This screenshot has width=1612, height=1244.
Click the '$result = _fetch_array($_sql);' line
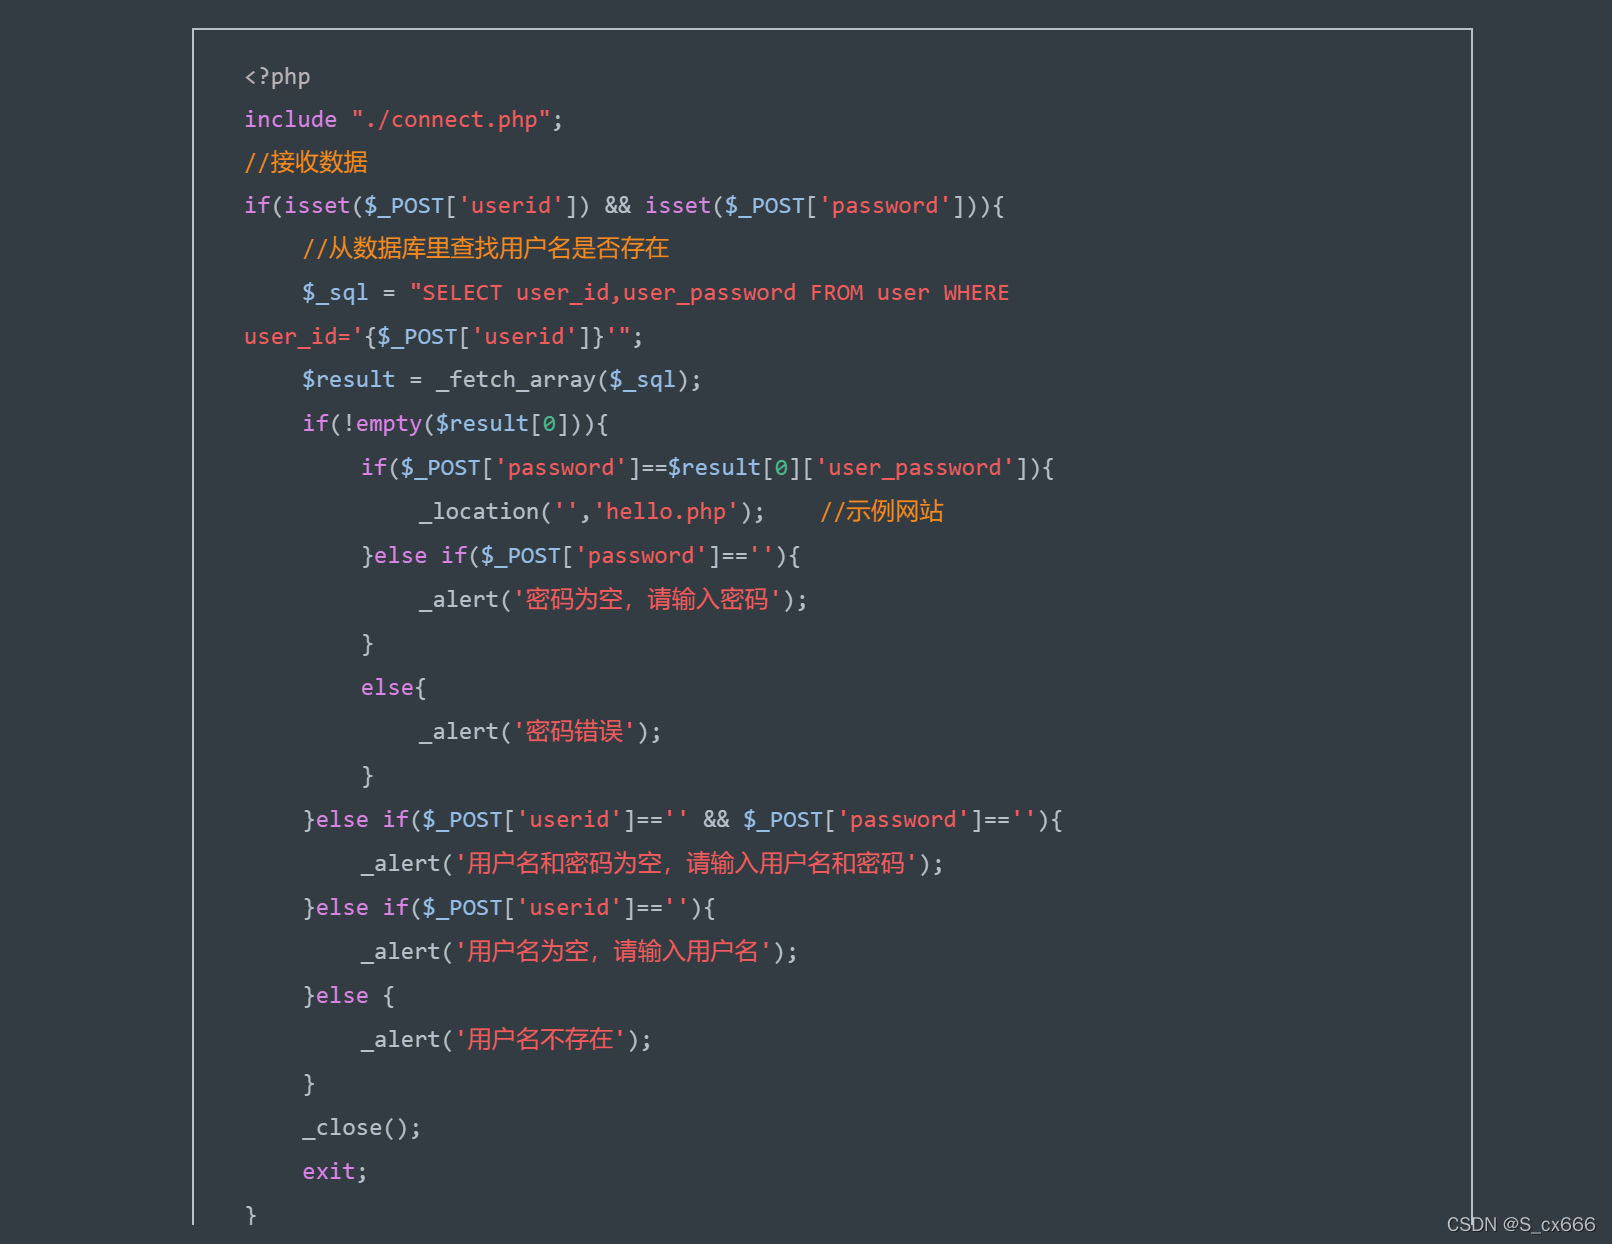(502, 380)
